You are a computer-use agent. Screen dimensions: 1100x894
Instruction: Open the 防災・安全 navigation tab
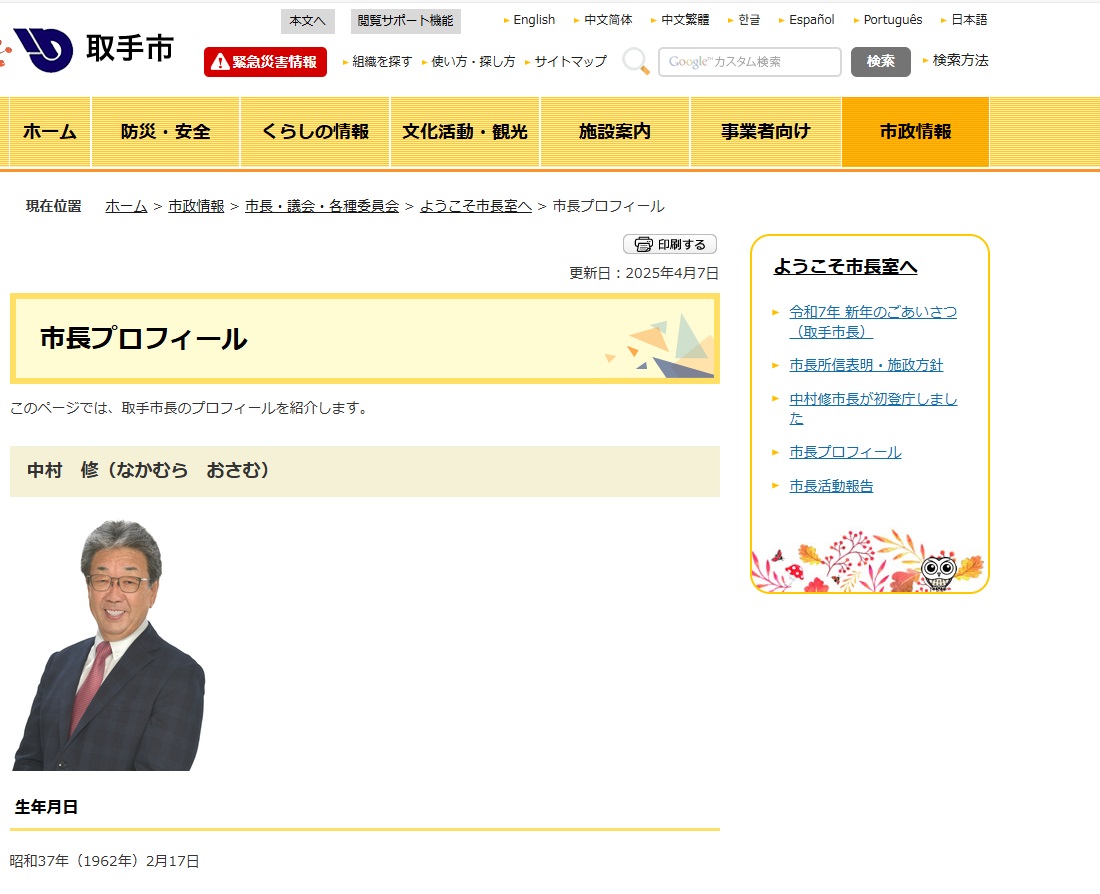[166, 132]
